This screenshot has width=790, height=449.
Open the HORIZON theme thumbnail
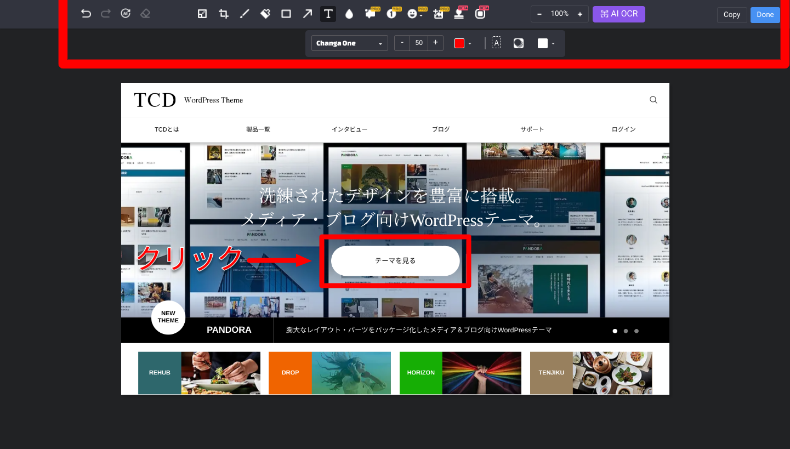coord(460,373)
